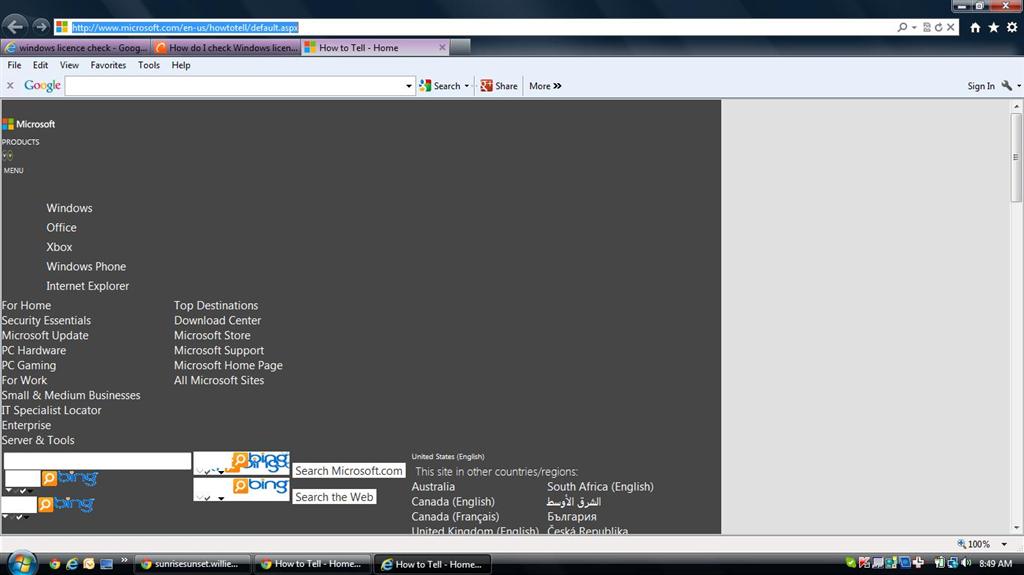Click the wide white search input on the page
The height and width of the screenshot is (575, 1024).
[97, 461]
